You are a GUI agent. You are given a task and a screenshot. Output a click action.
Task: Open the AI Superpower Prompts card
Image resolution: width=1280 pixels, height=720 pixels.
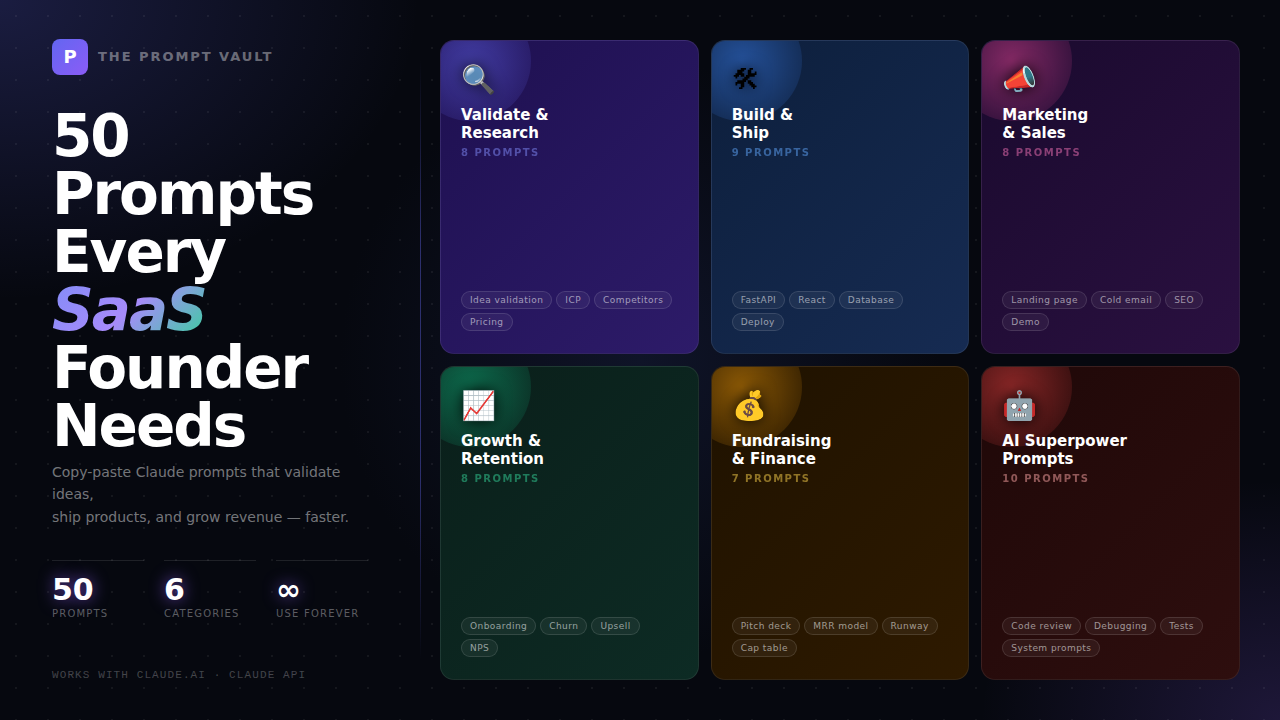[x=1110, y=522]
